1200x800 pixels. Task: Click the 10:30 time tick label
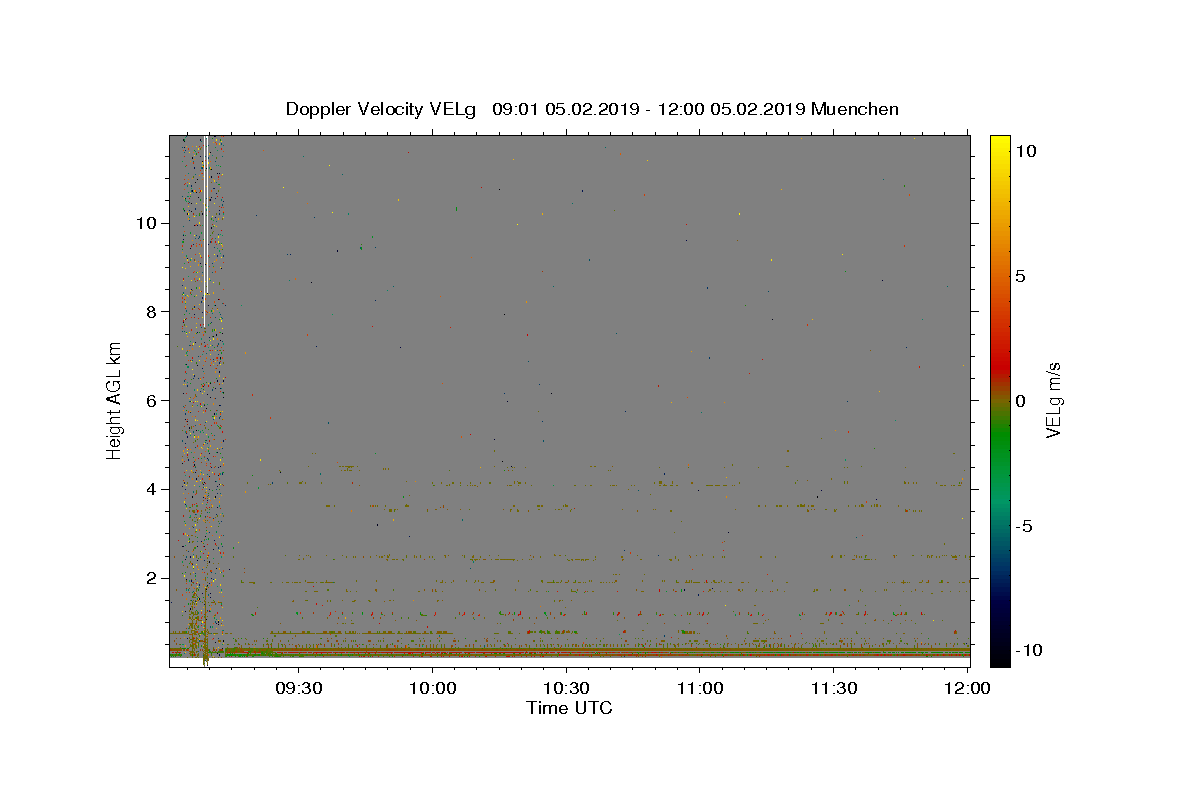click(566, 688)
